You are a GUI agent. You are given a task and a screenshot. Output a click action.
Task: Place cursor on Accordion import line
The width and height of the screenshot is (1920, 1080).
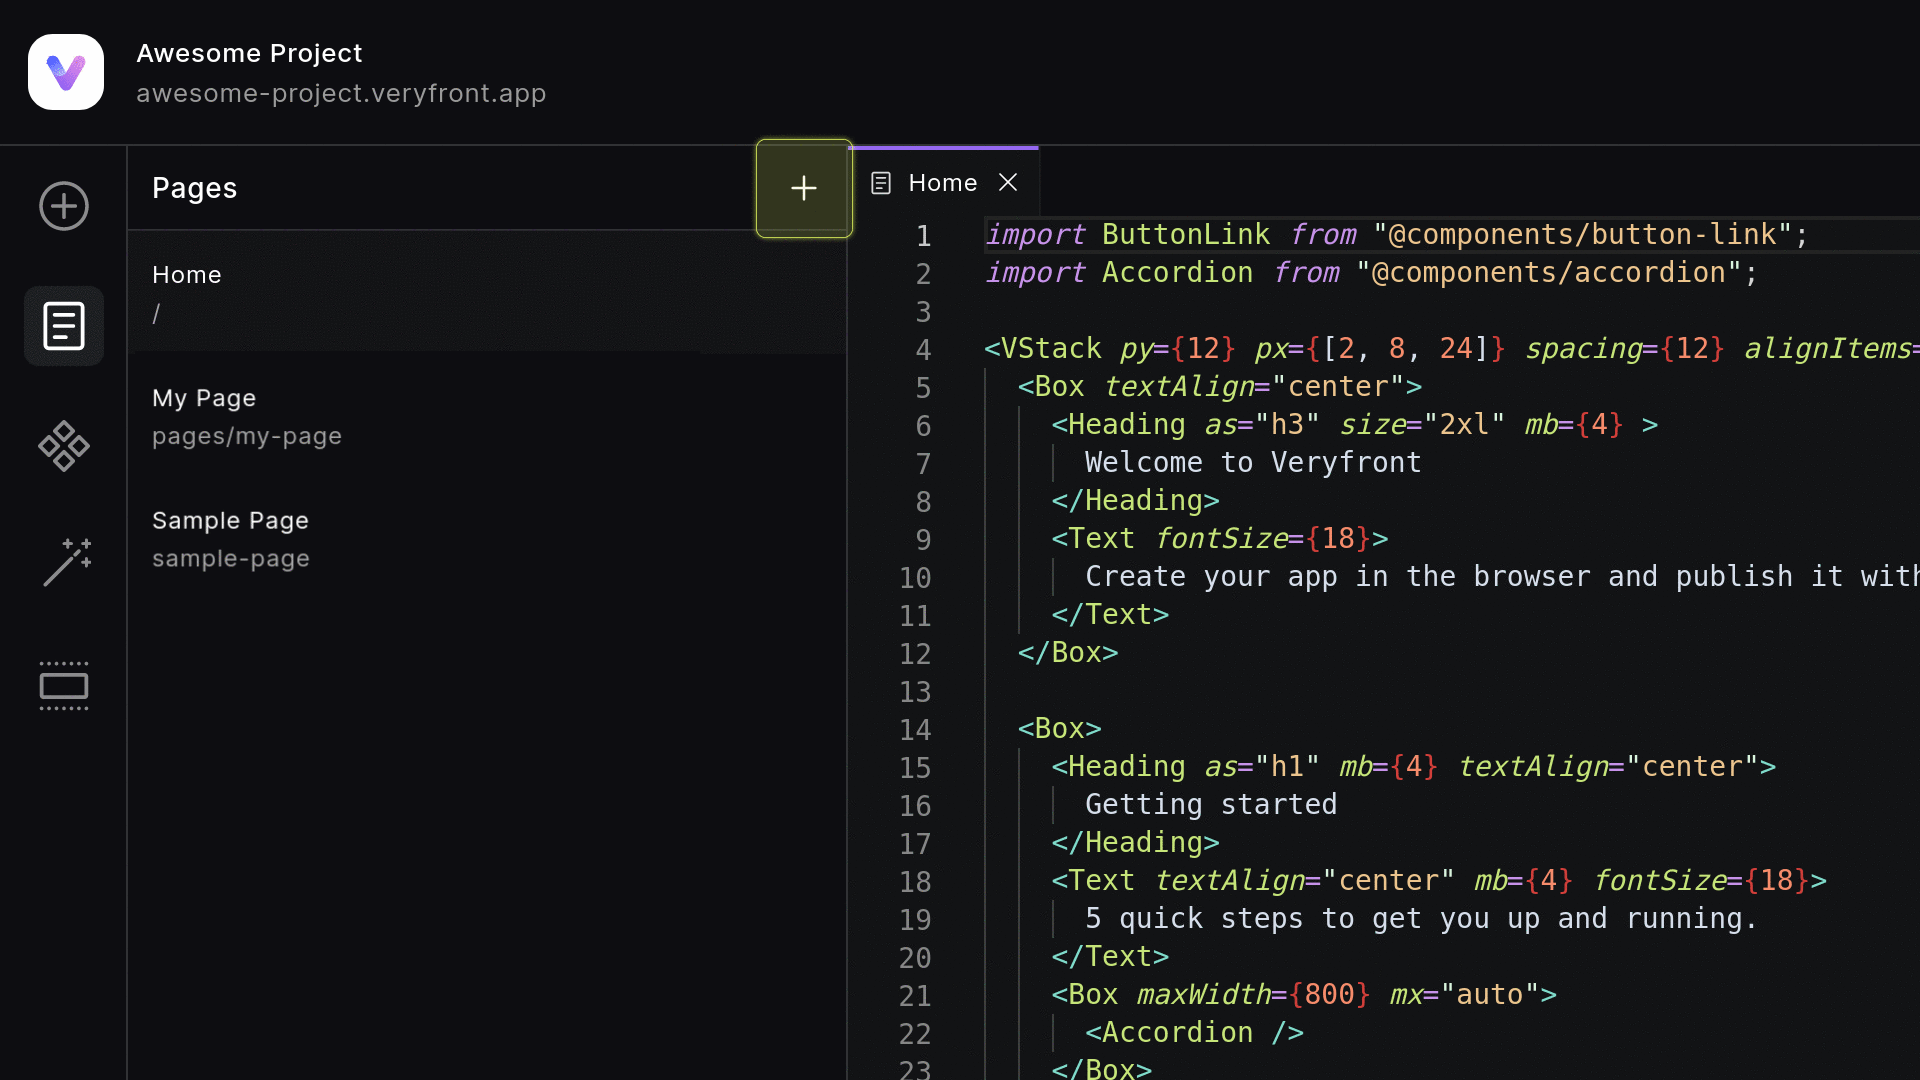(1371, 272)
